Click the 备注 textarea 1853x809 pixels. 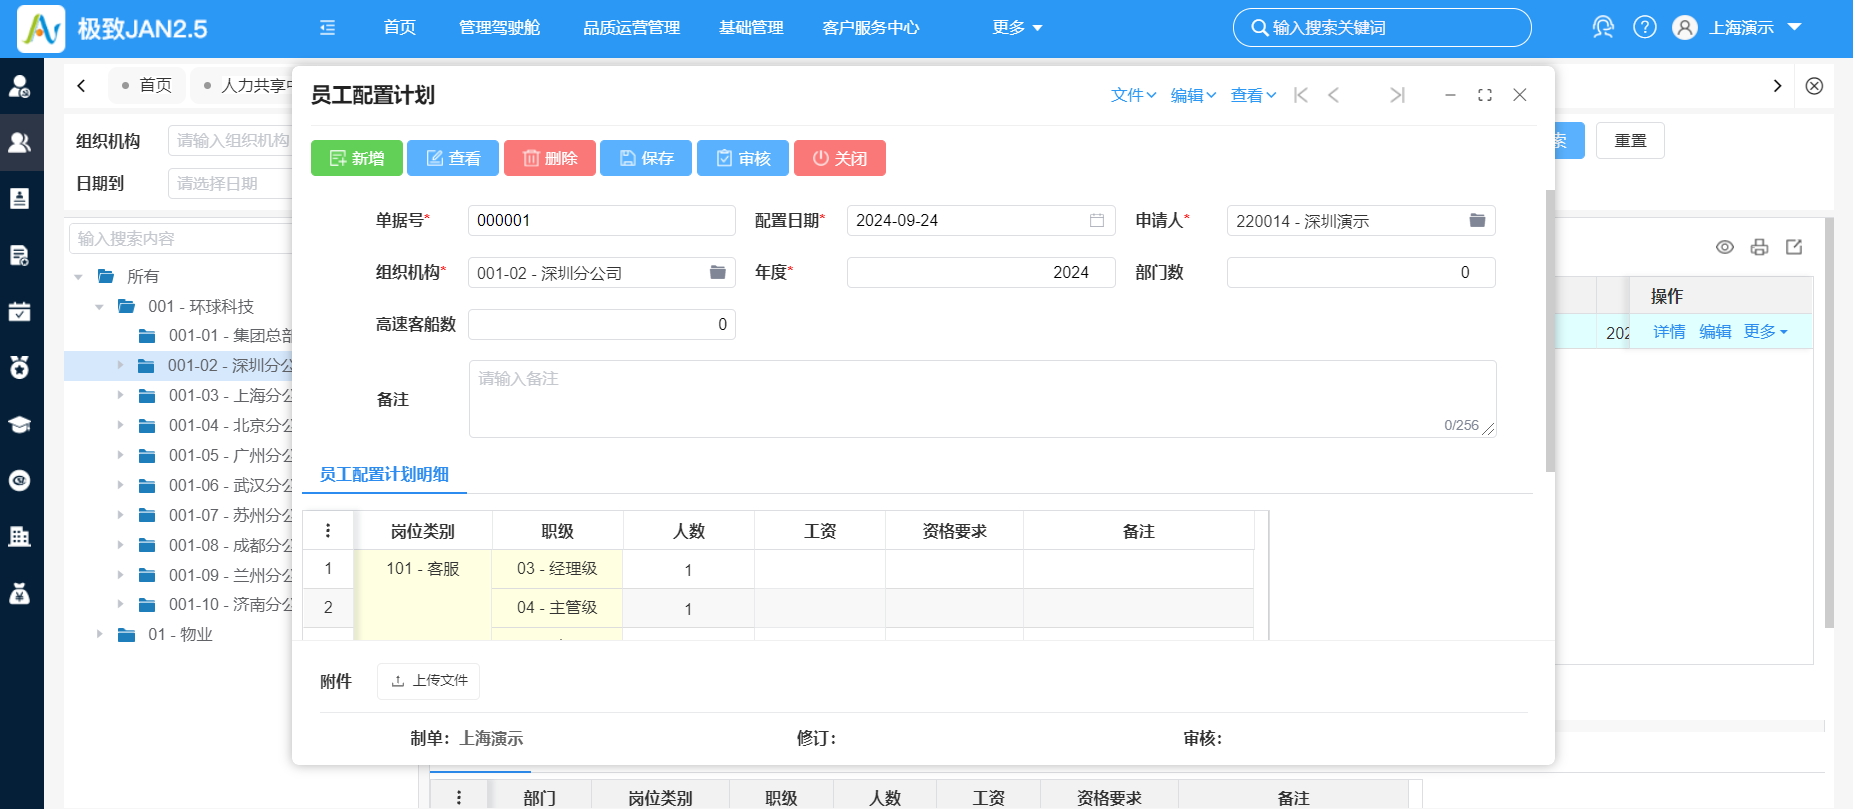click(982, 399)
